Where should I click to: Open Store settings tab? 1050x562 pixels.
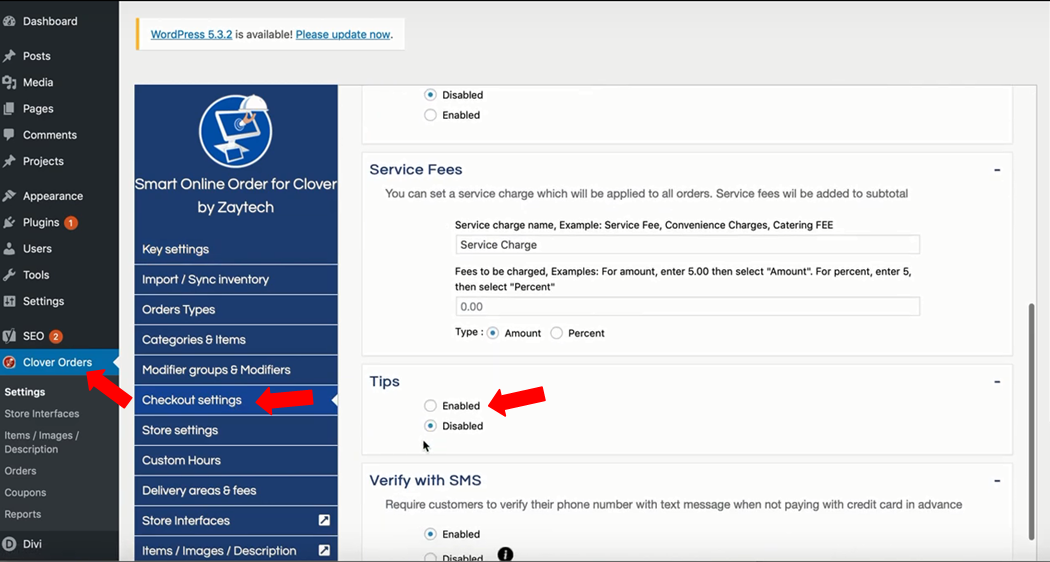[x=236, y=430]
